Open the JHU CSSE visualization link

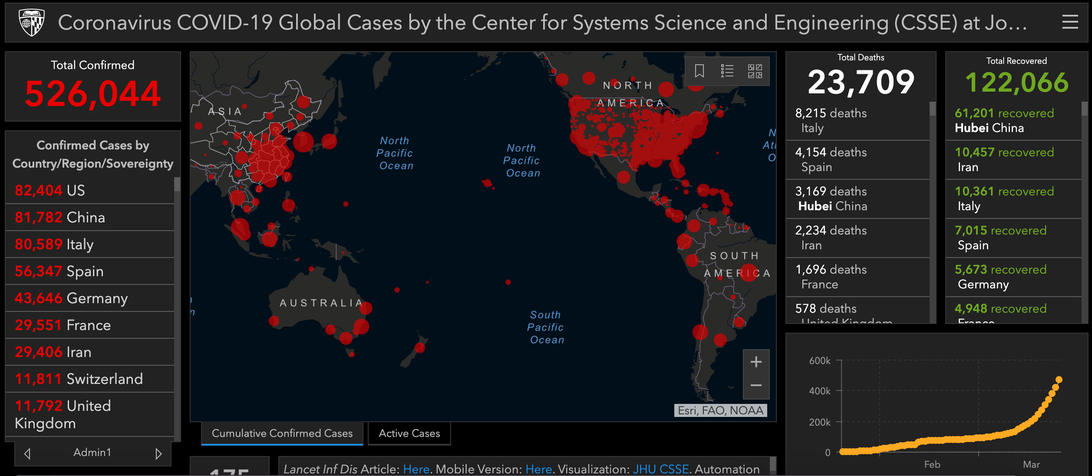(x=659, y=469)
